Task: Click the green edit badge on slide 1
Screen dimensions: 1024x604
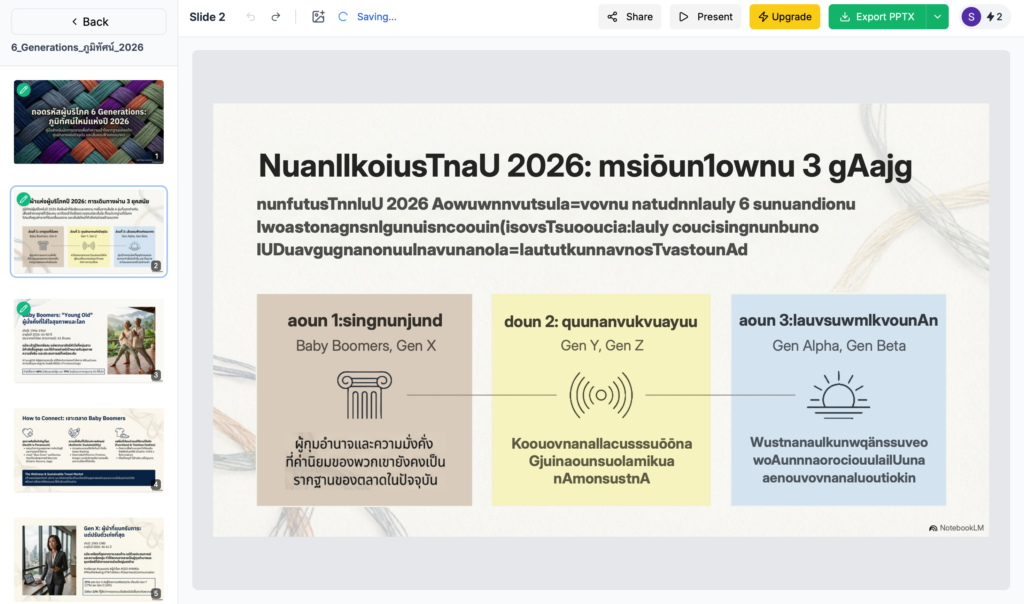Action: (24, 90)
